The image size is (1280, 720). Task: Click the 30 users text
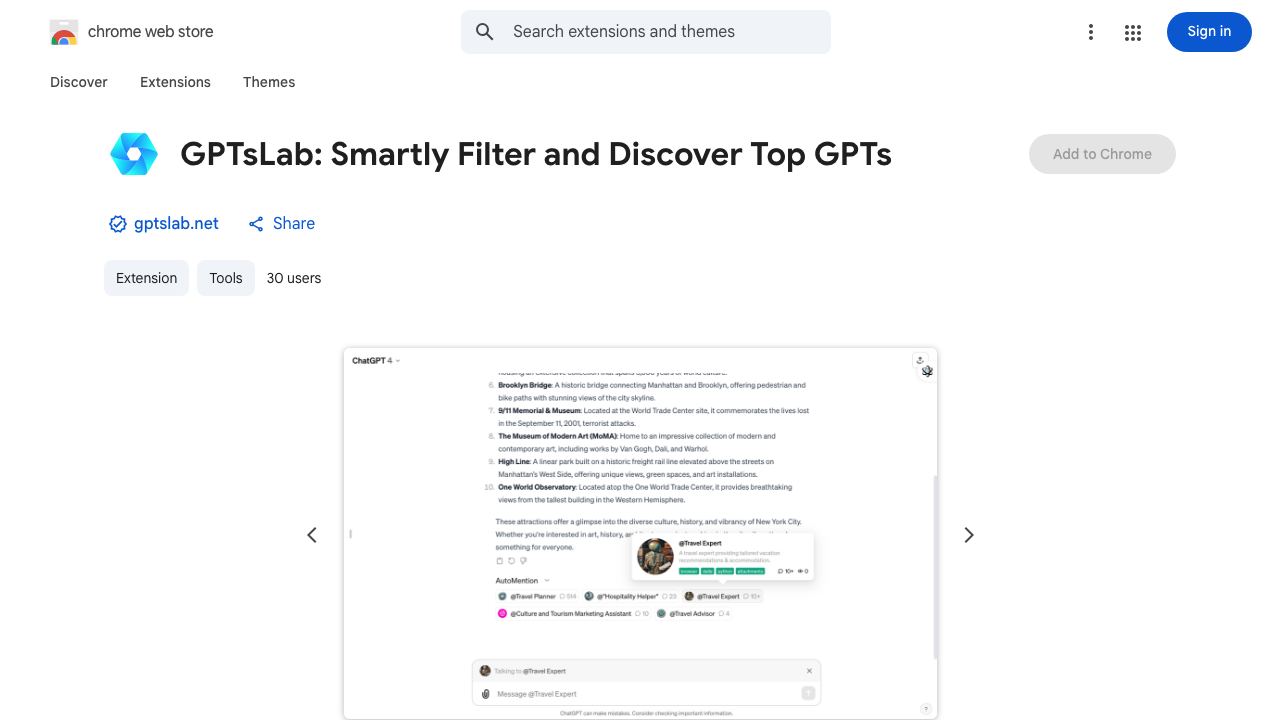(x=294, y=278)
